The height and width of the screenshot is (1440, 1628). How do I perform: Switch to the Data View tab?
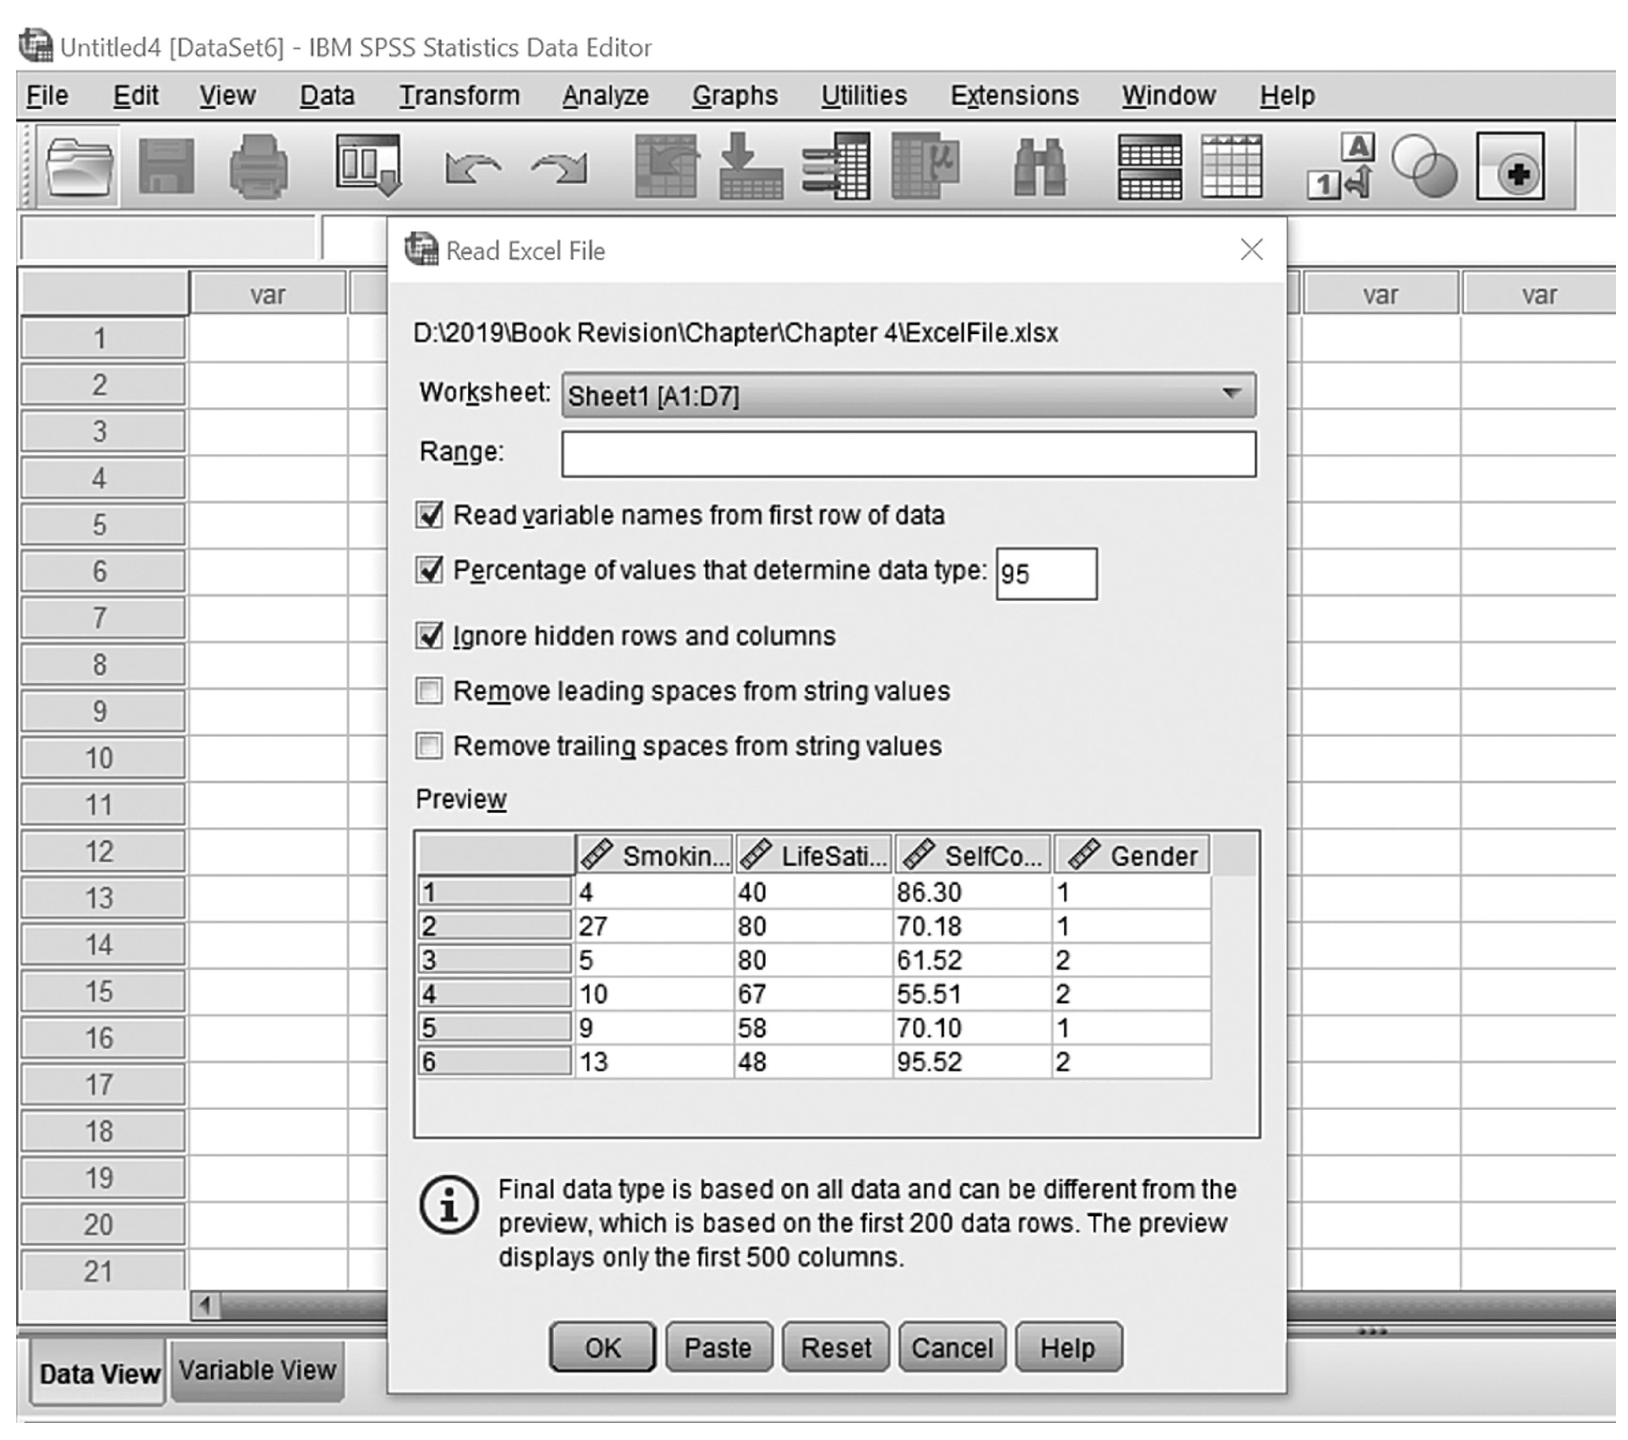(98, 1374)
